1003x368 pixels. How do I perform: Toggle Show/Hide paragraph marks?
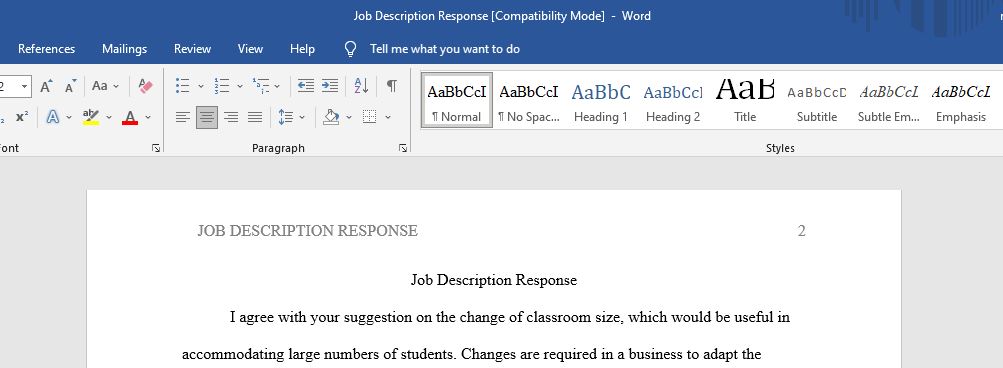(391, 86)
